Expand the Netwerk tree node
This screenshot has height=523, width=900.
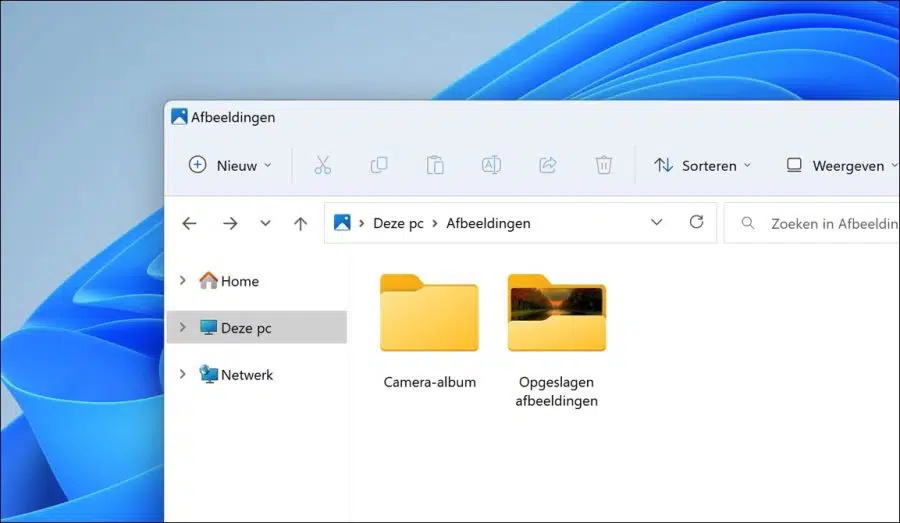click(183, 374)
